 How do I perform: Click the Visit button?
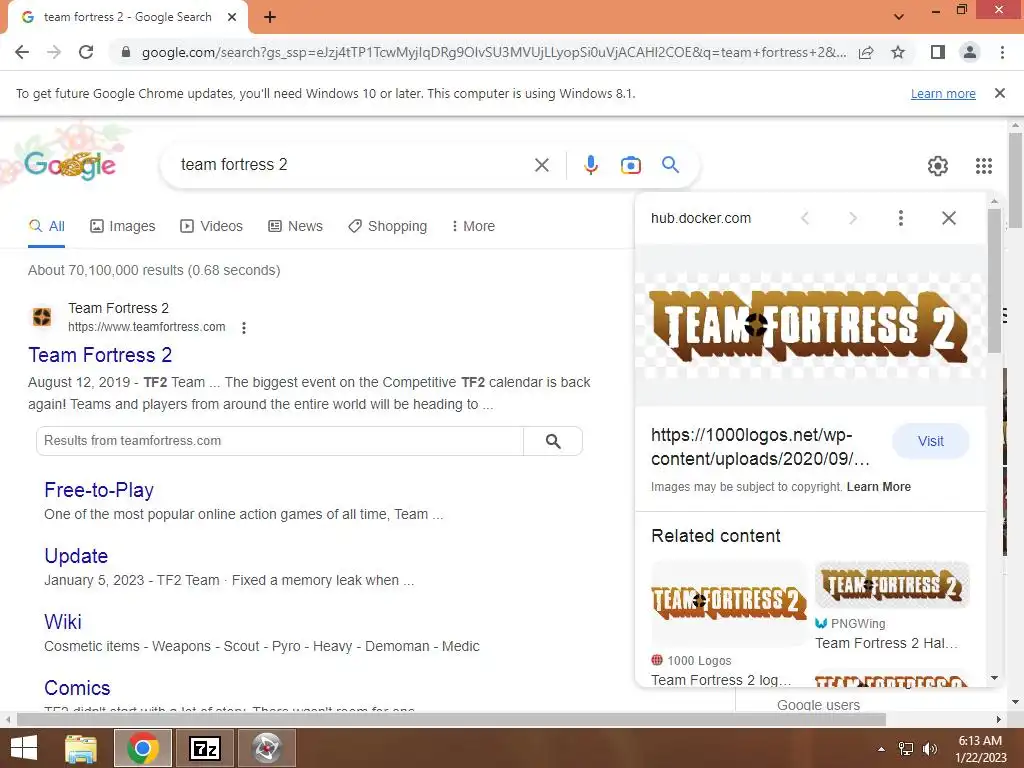pyautogui.click(x=930, y=441)
